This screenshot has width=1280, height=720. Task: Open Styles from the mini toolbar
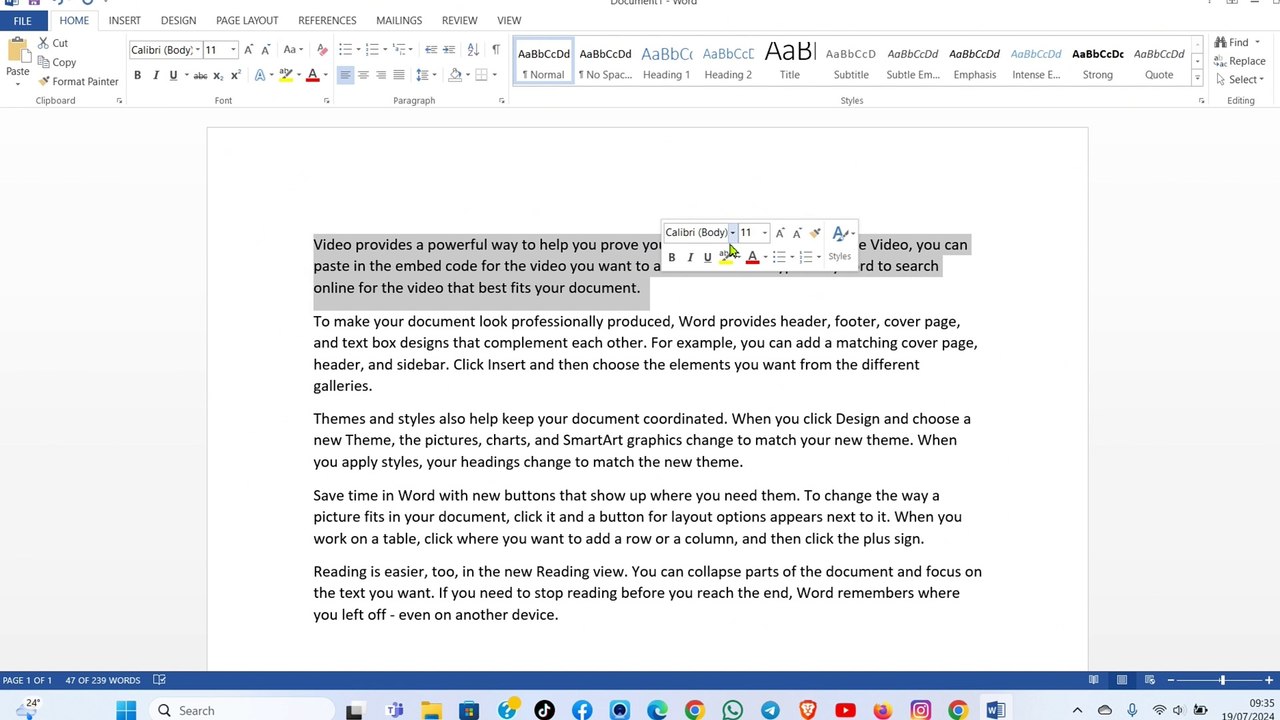click(x=840, y=244)
